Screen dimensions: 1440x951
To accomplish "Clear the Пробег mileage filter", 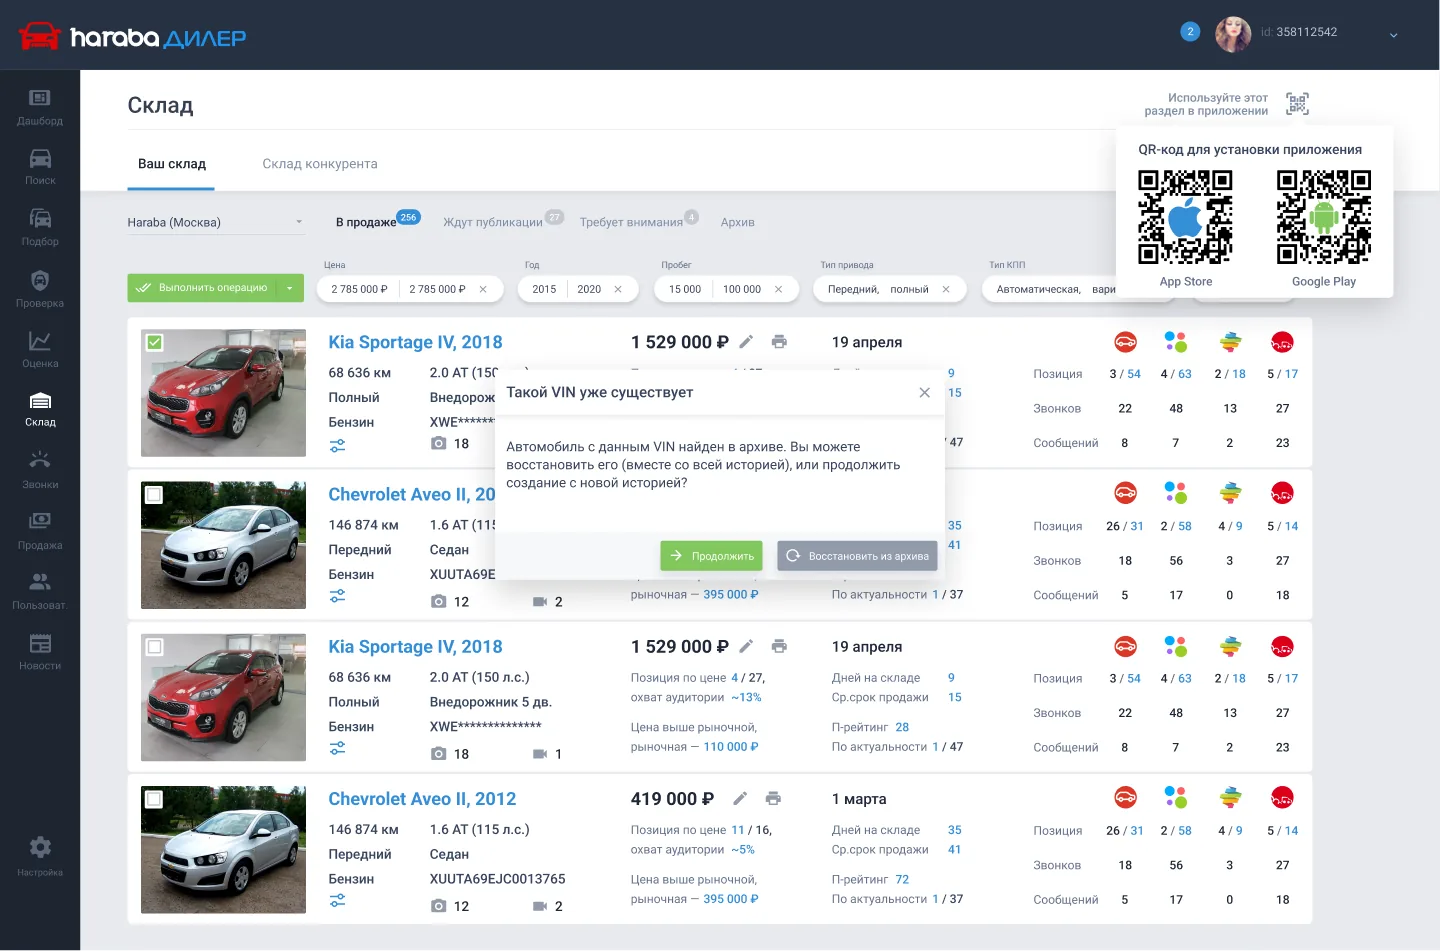I will tap(778, 289).
